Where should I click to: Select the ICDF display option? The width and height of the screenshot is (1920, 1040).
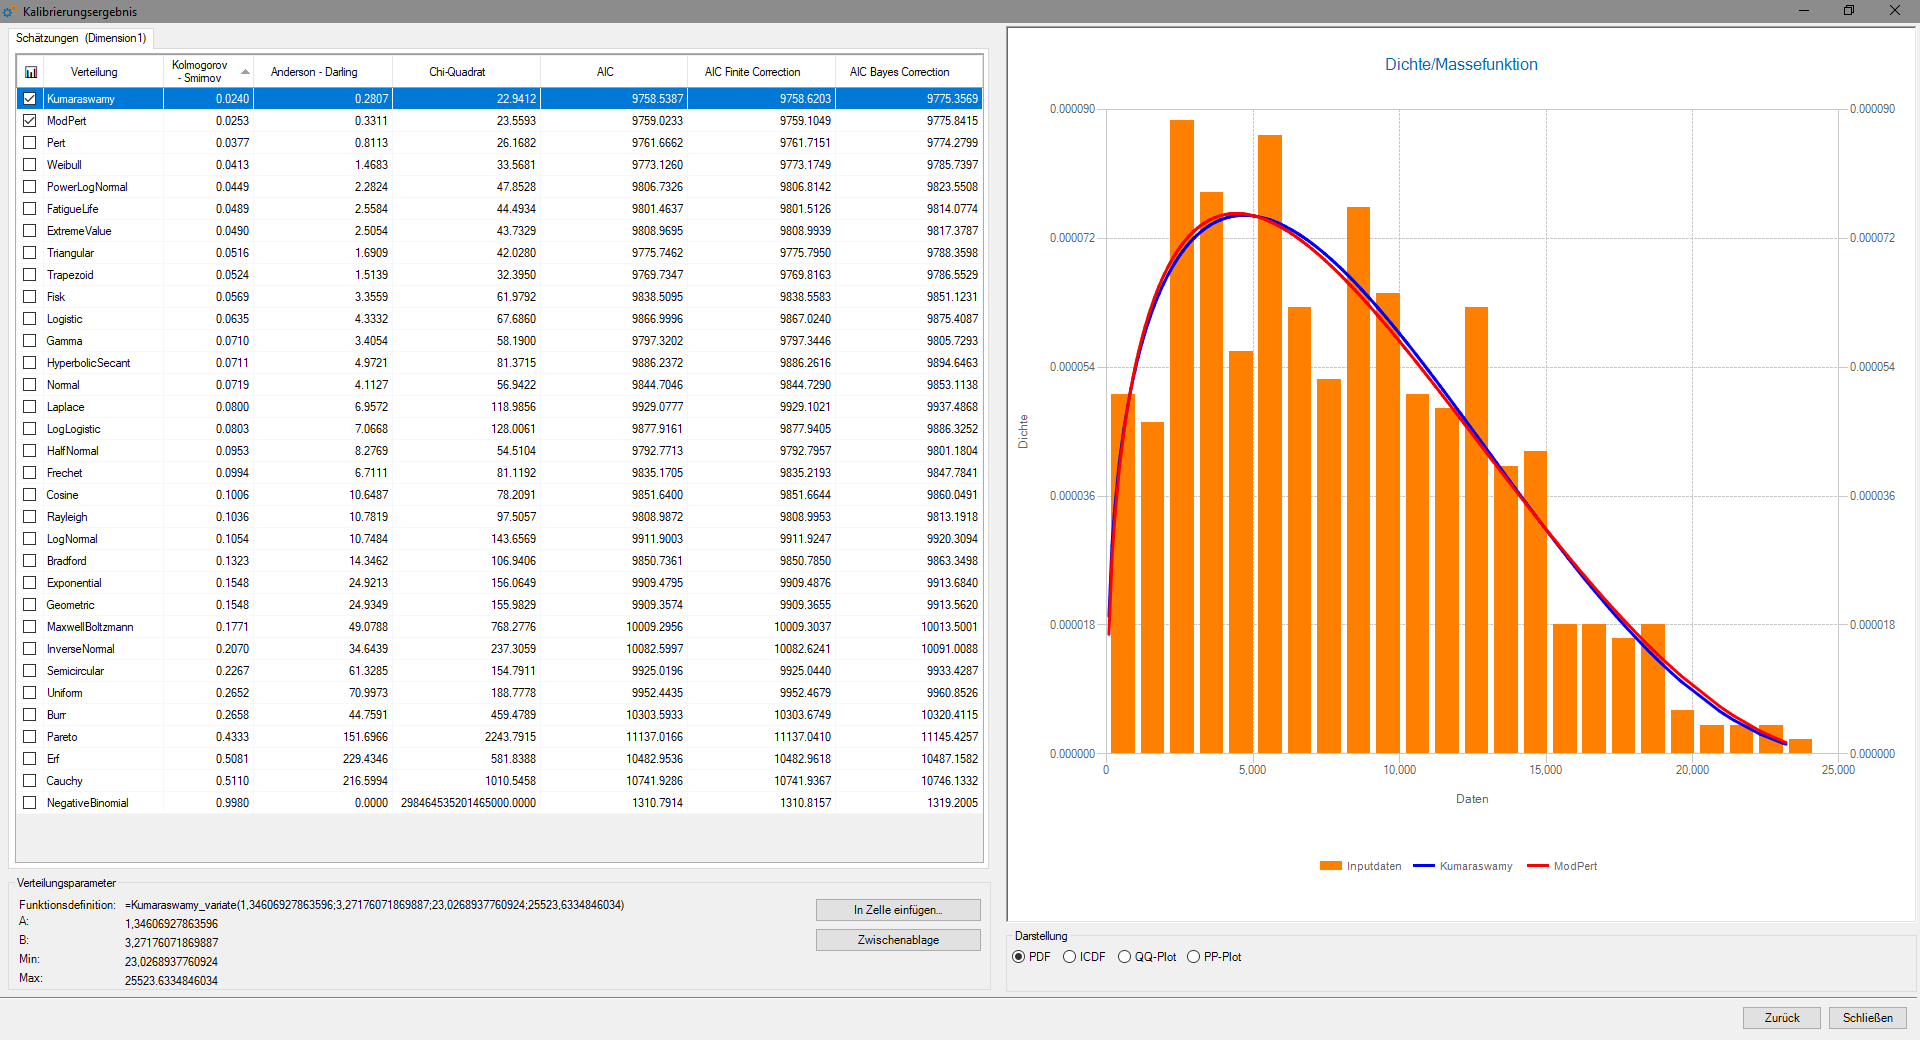tap(1069, 957)
